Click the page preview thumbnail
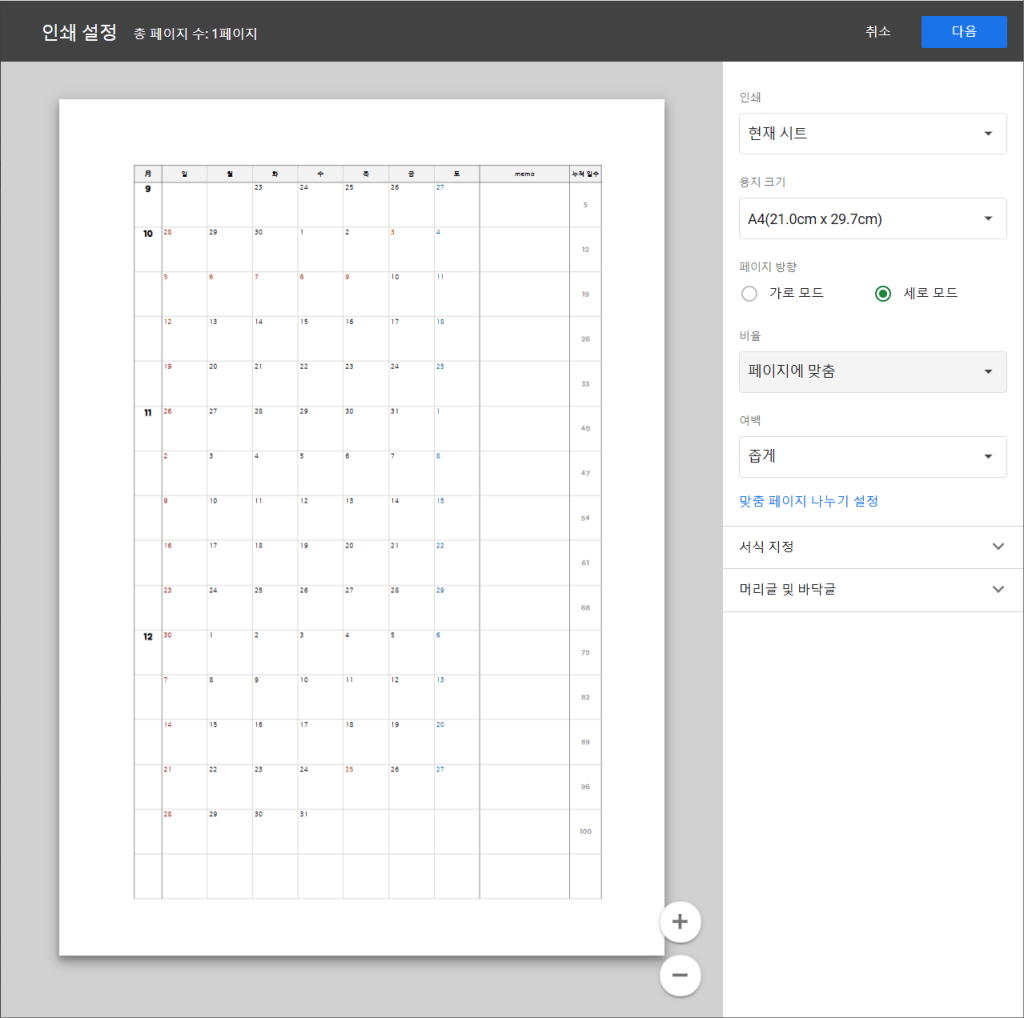This screenshot has height=1018, width=1024. point(361,527)
